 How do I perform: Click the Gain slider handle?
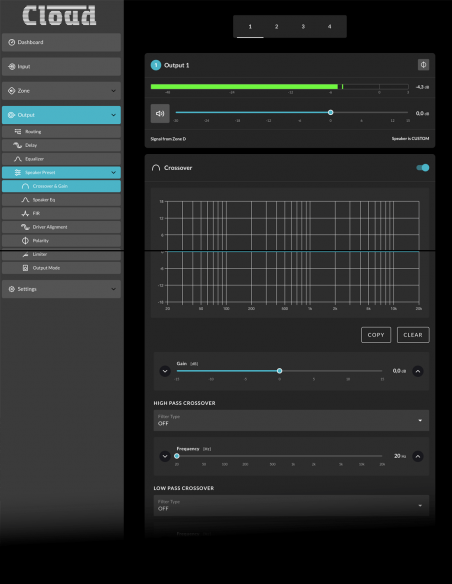pos(279,371)
